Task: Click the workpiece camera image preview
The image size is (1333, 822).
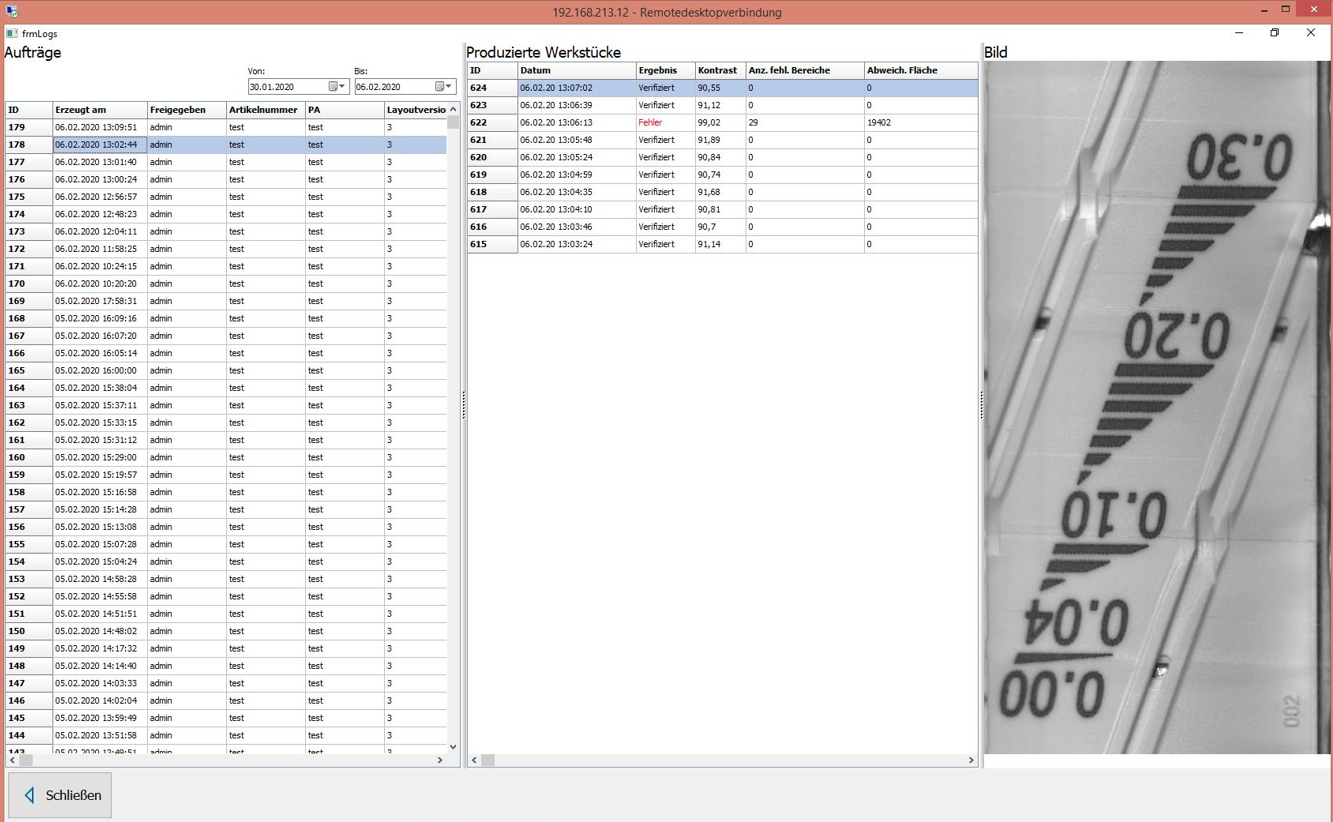Action: click(x=1157, y=406)
